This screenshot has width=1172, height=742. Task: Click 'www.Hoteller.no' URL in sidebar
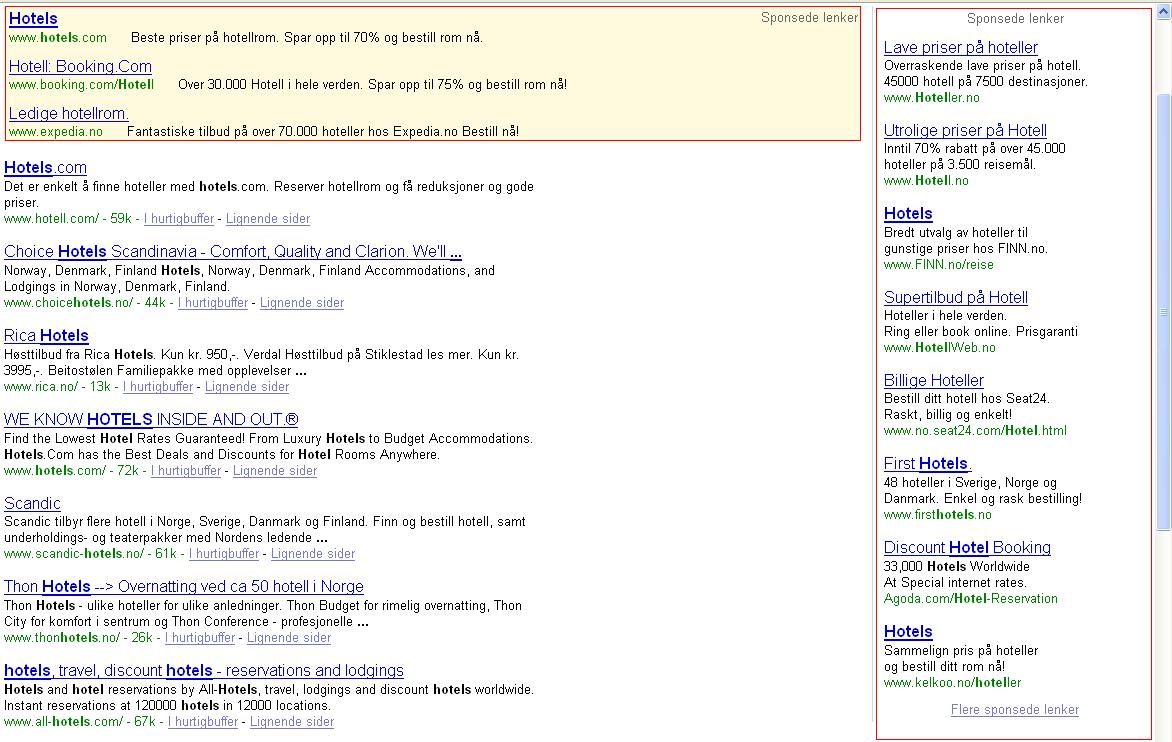[x=931, y=98]
